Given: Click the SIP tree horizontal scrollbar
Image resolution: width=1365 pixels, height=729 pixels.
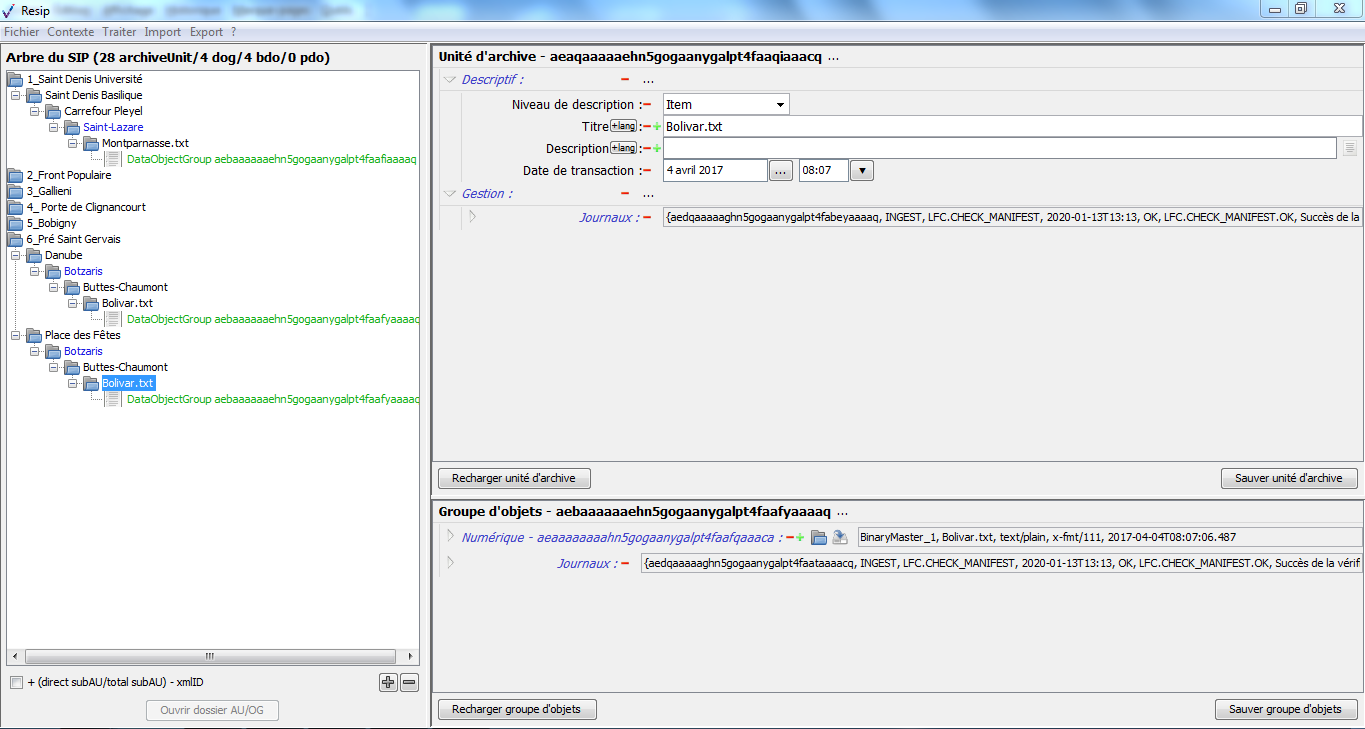Looking at the screenshot, I should (210, 657).
